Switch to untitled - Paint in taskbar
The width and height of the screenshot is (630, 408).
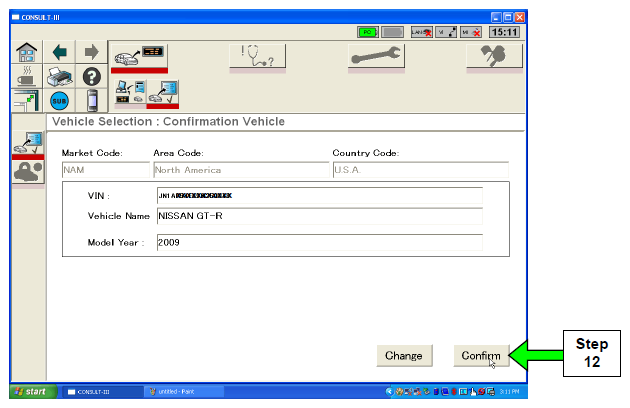coord(188,389)
